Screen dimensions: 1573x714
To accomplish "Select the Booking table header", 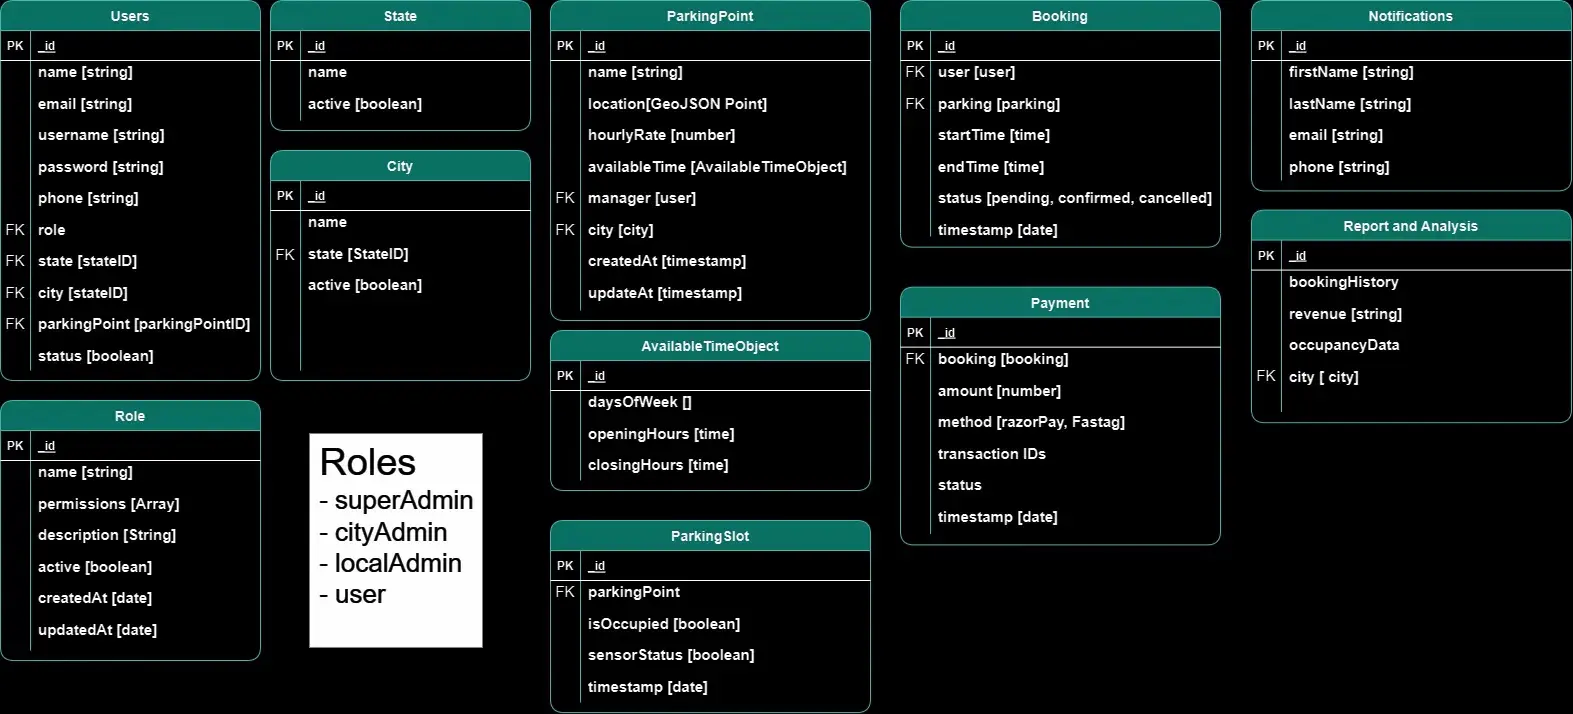I will (1060, 16).
